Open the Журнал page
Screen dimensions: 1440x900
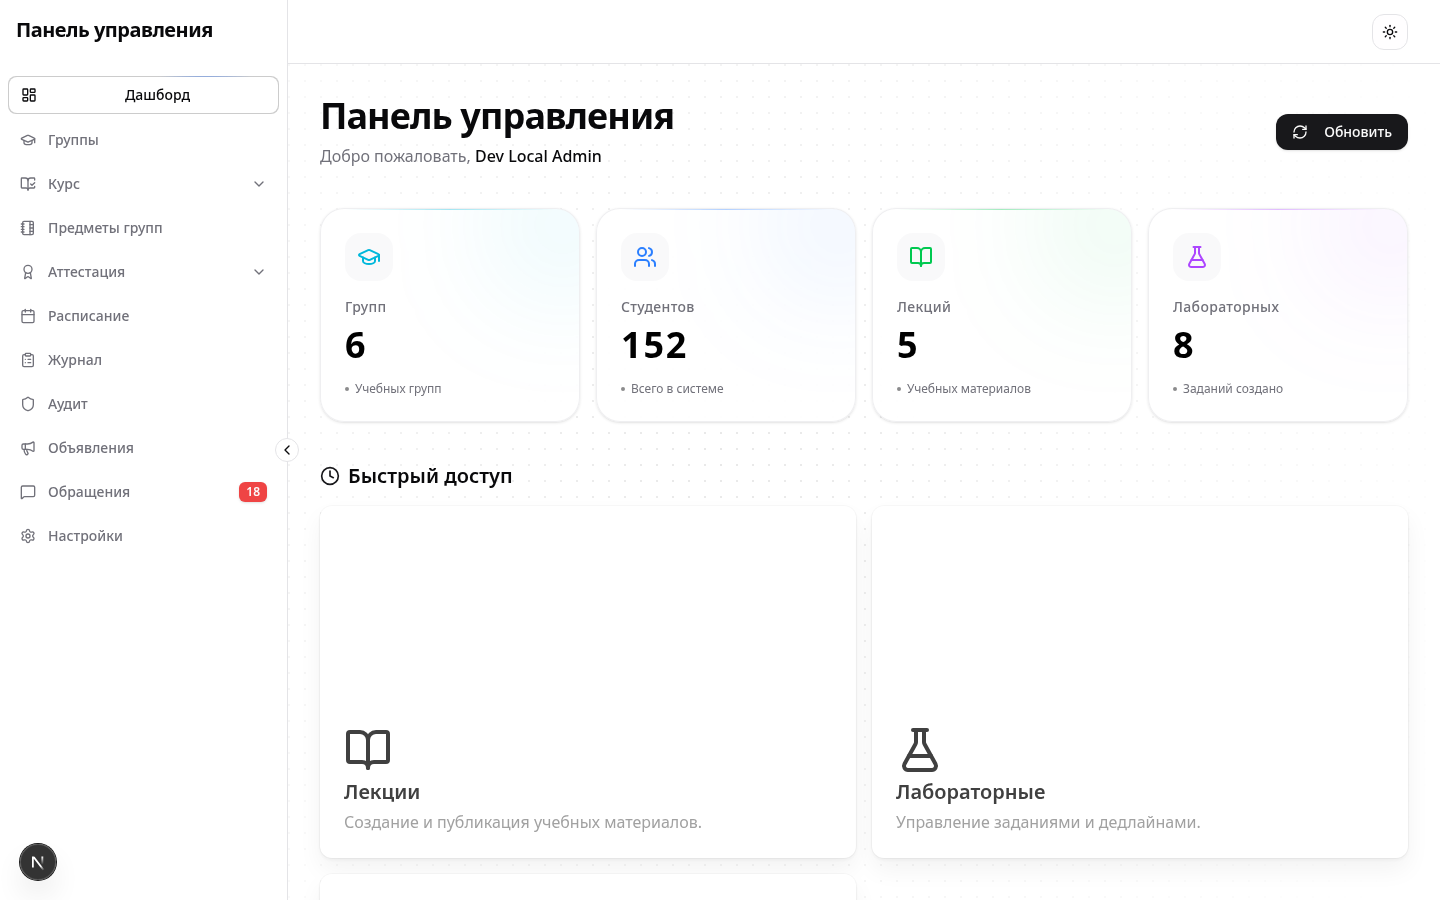coord(143,360)
